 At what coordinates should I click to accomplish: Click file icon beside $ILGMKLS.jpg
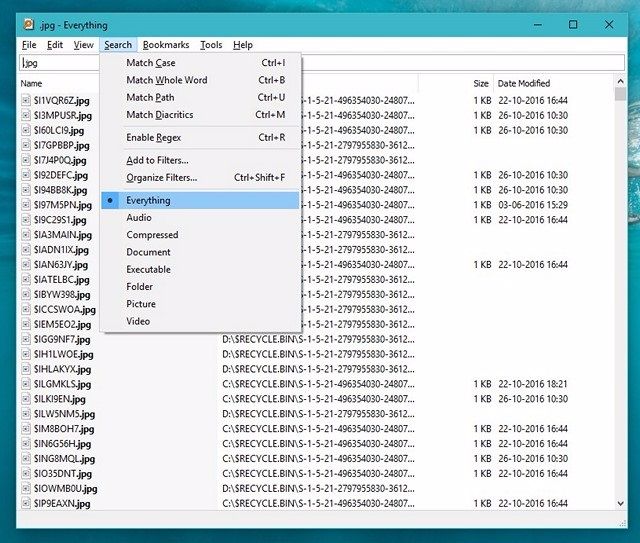[26, 384]
